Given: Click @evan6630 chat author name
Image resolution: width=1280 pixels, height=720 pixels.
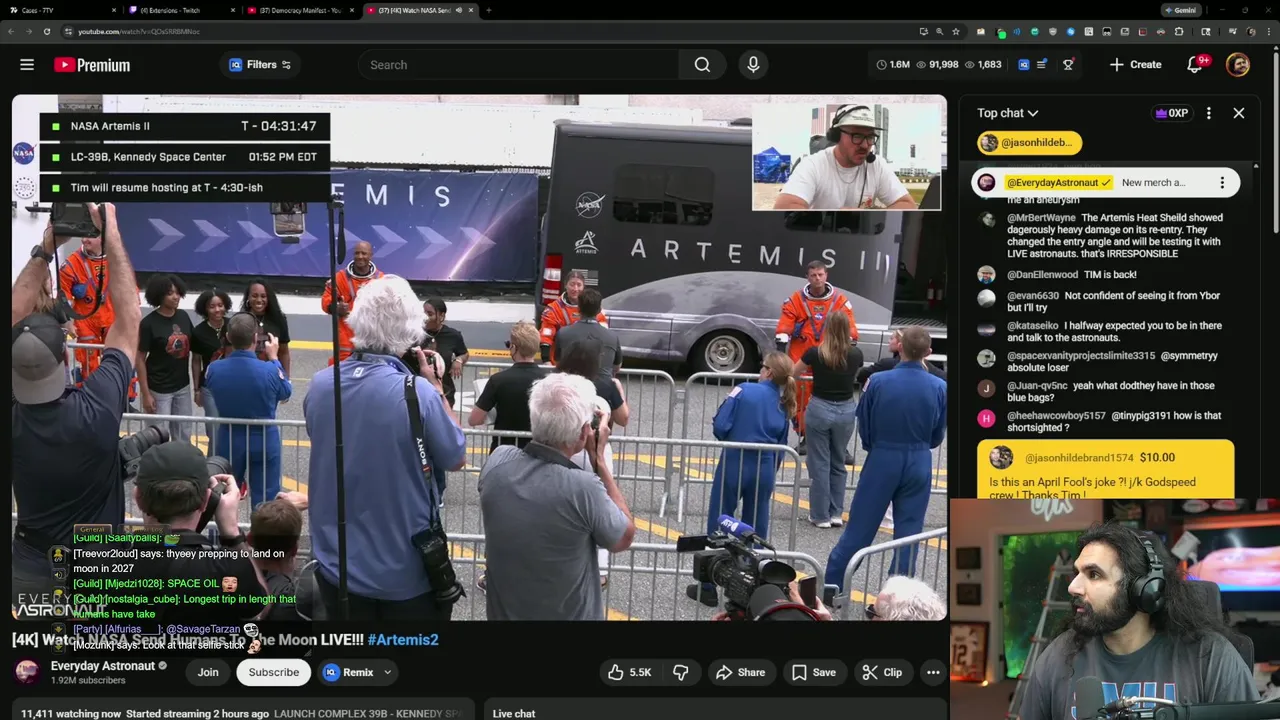Looking at the screenshot, I should click(x=1033, y=296).
